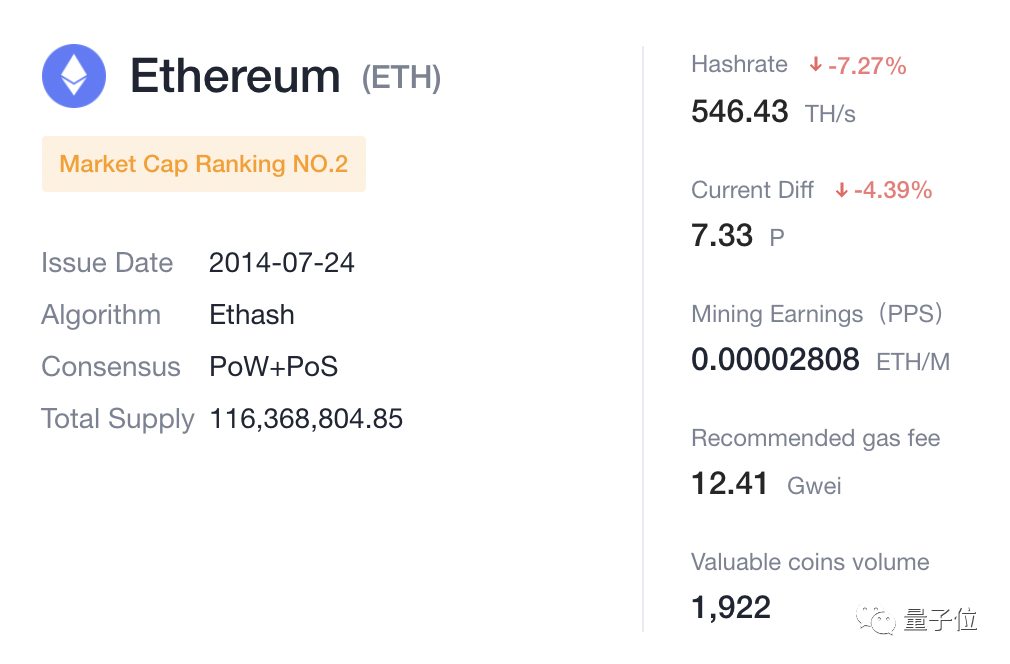Select the Ethash algorithm value

click(252, 315)
